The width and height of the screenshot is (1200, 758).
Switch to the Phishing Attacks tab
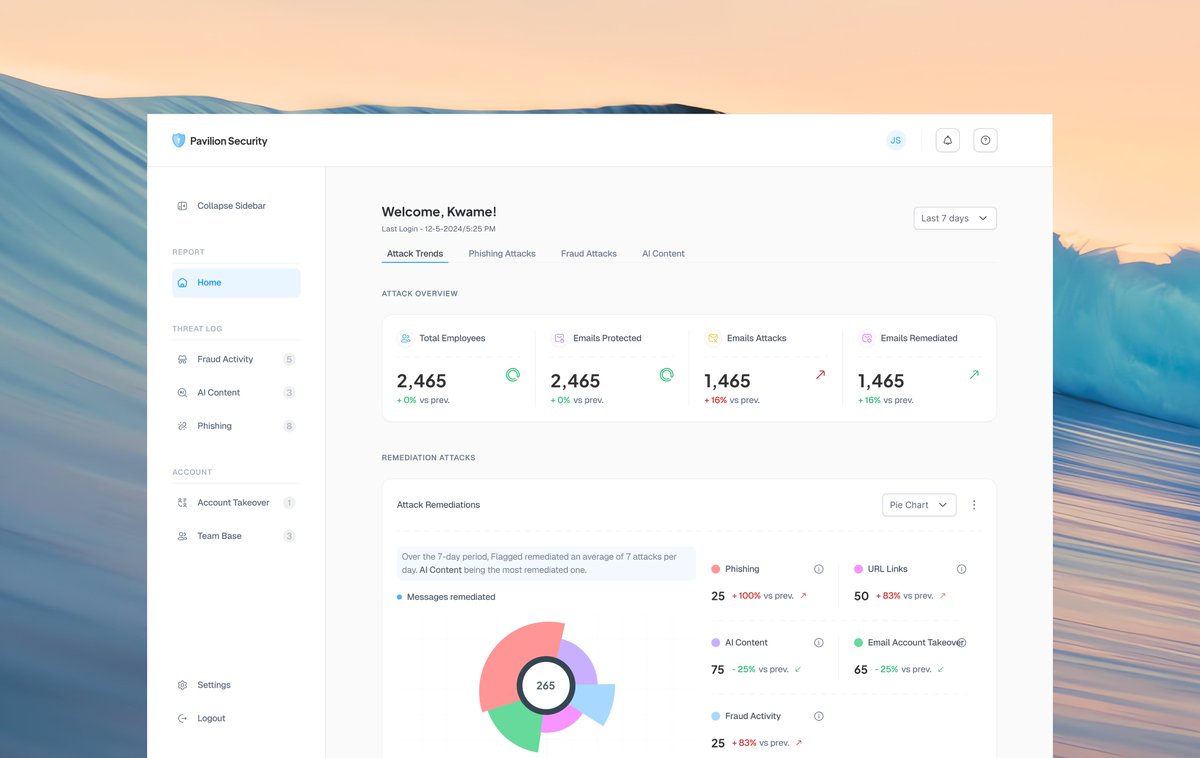[502, 254]
